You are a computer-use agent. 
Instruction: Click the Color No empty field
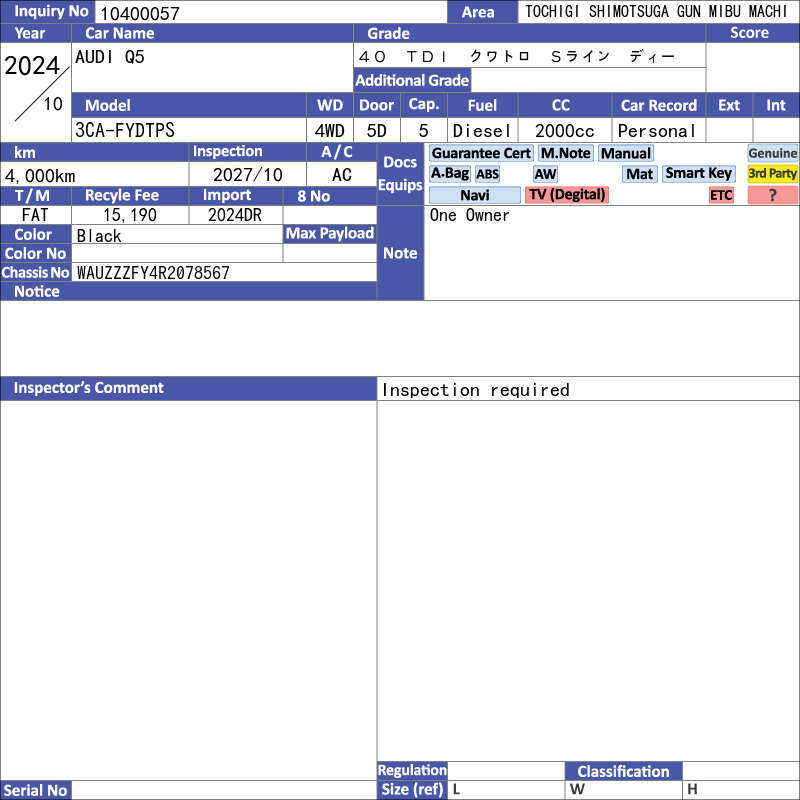click(x=177, y=253)
